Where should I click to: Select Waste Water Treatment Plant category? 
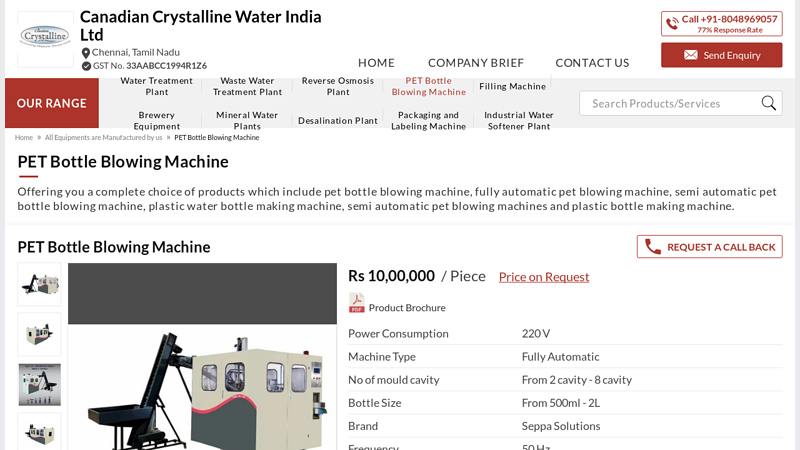click(247, 86)
